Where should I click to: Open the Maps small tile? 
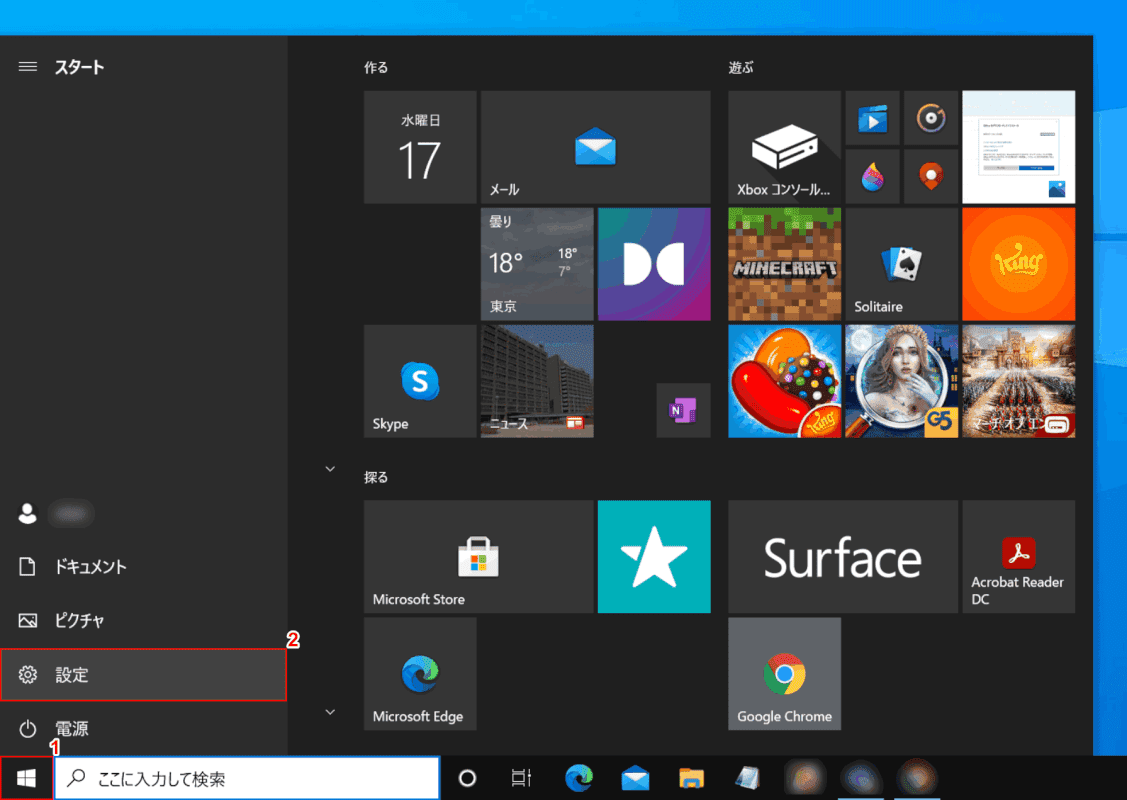[931, 176]
